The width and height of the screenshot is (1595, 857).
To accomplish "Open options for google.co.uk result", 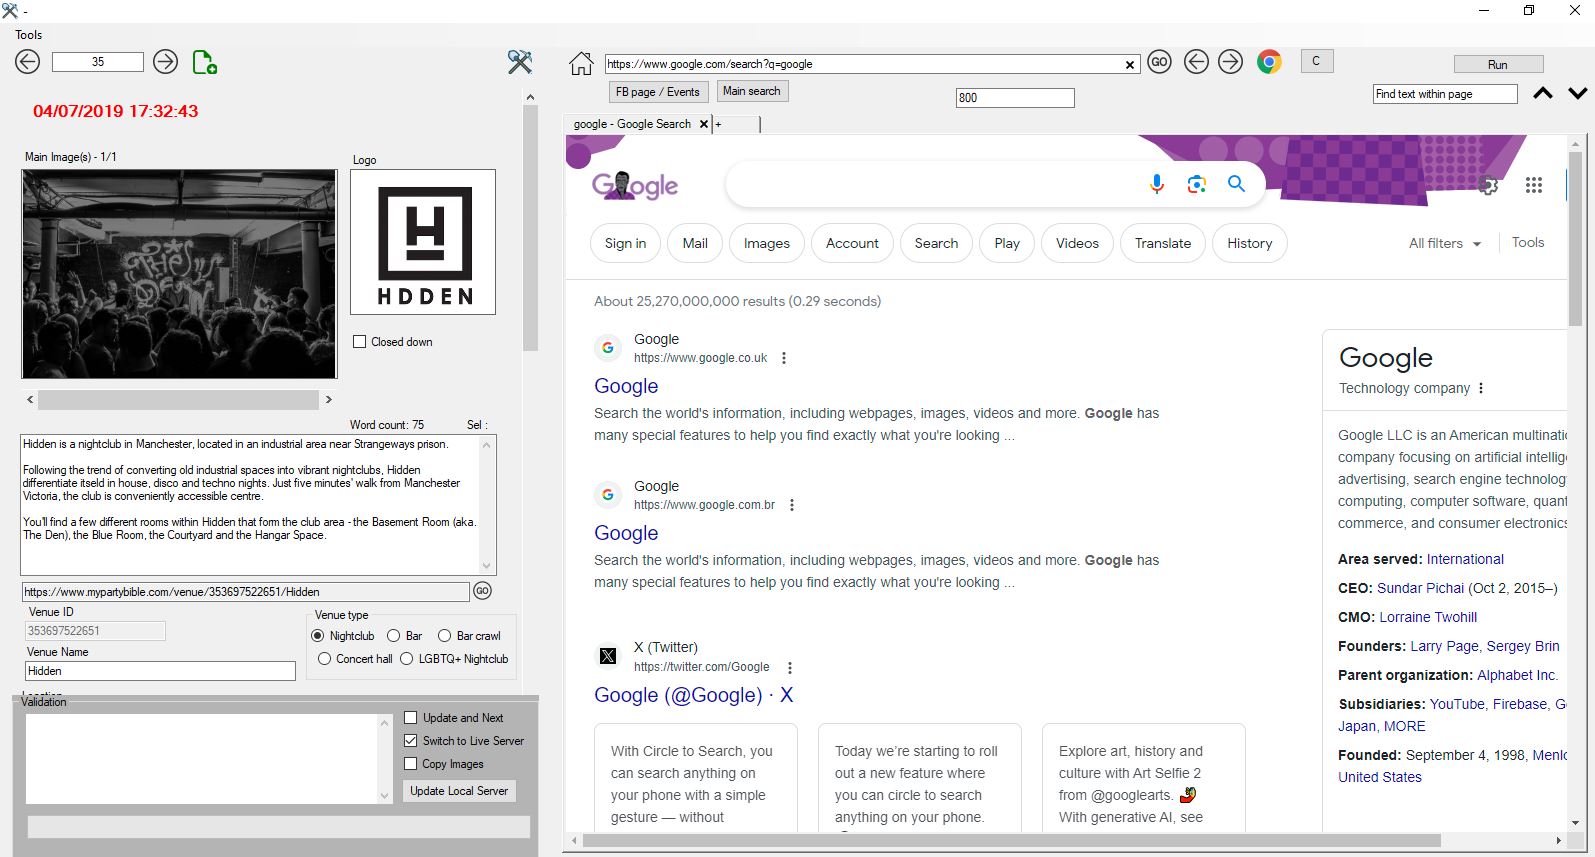I will tap(784, 358).
